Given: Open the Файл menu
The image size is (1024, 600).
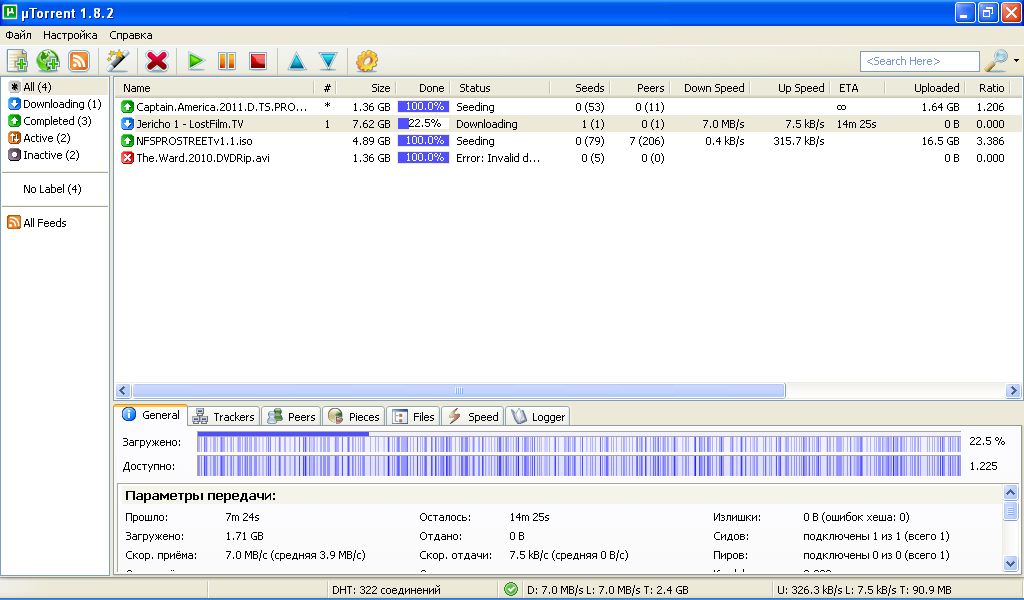Looking at the screenshot, I should pyautogui.click(x=18, y=35).
